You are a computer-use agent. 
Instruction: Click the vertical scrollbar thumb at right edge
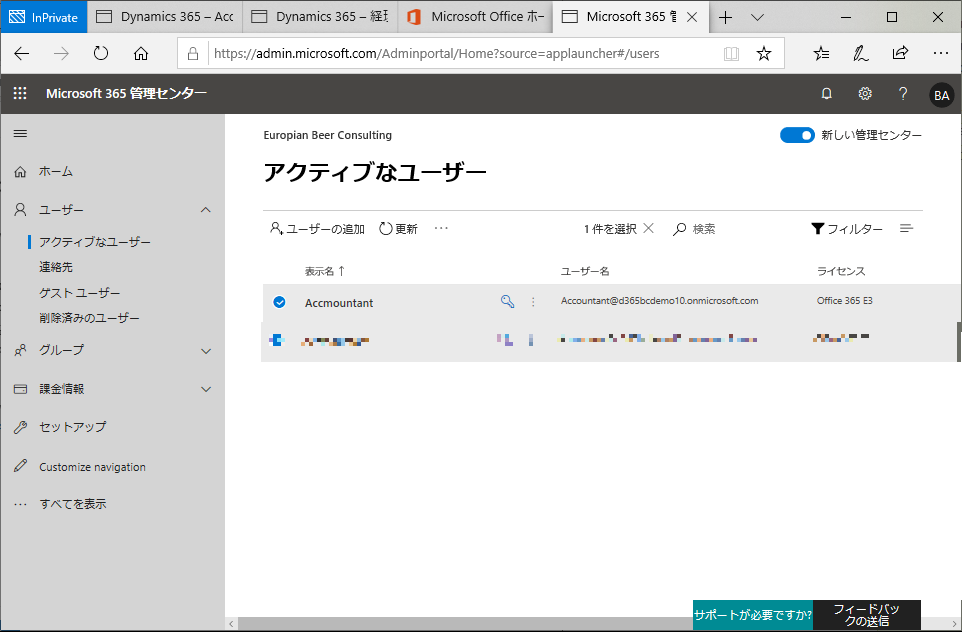(958, 341)
